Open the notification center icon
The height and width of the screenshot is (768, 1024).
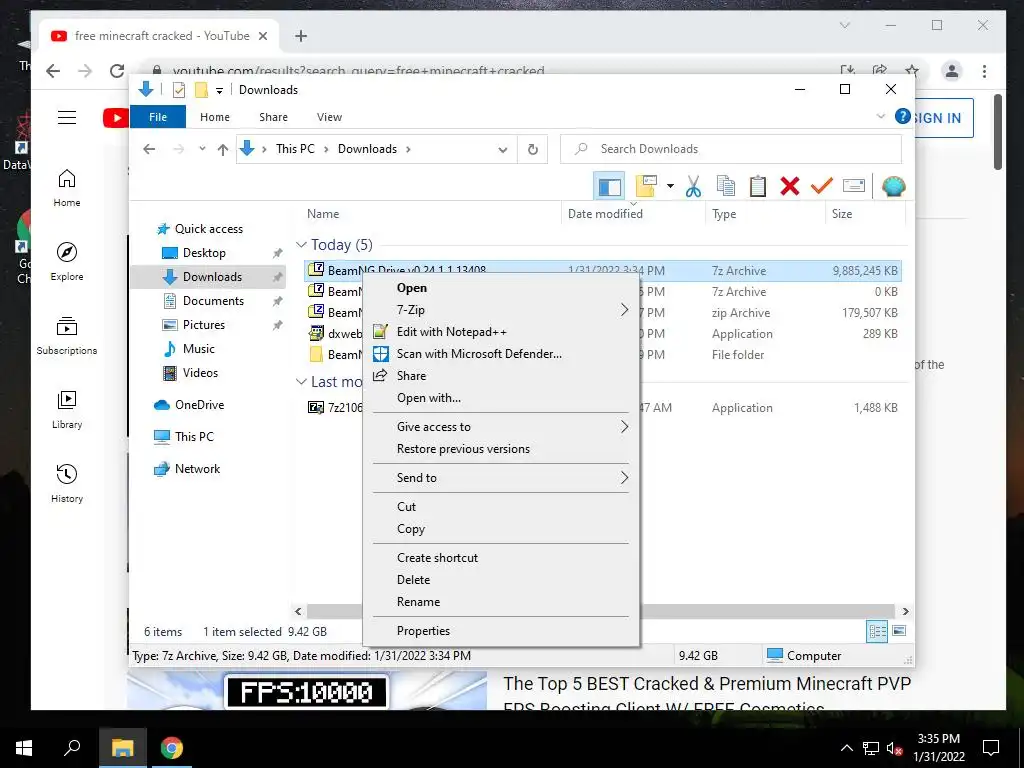(991, 748)
